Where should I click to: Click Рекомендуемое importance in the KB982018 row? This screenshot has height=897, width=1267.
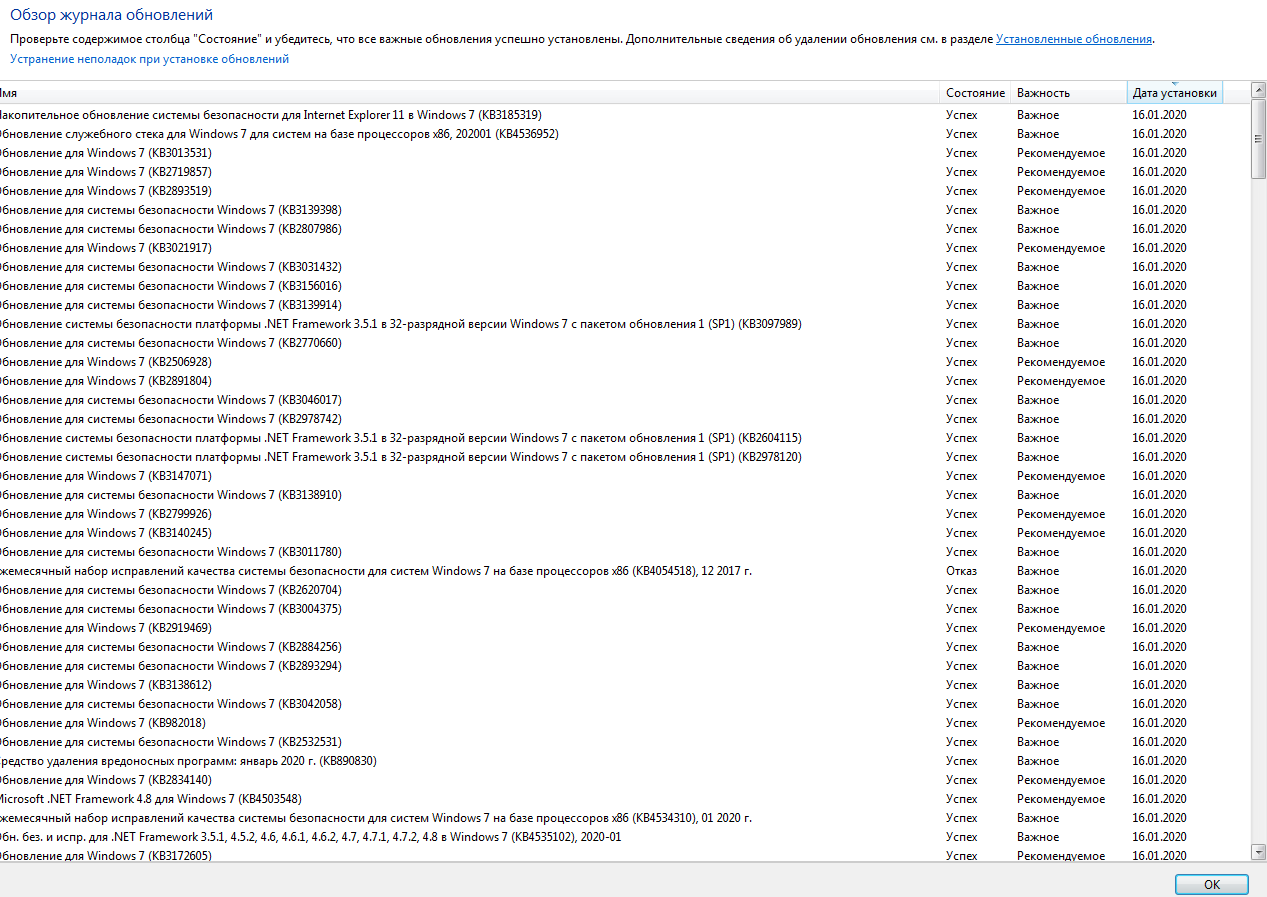point(1061,723)
